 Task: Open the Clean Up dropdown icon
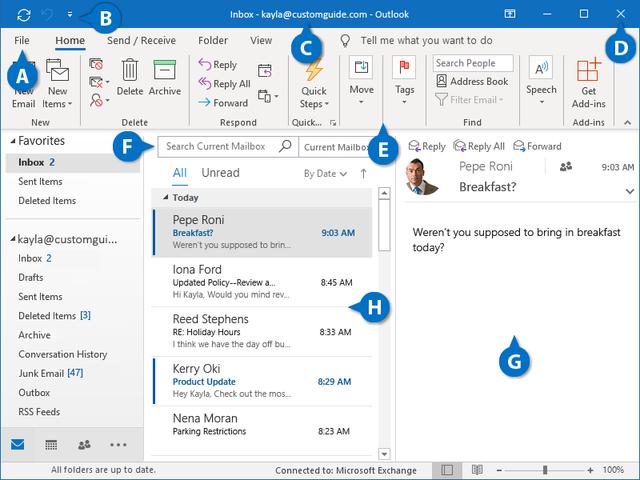pos(99,82)
